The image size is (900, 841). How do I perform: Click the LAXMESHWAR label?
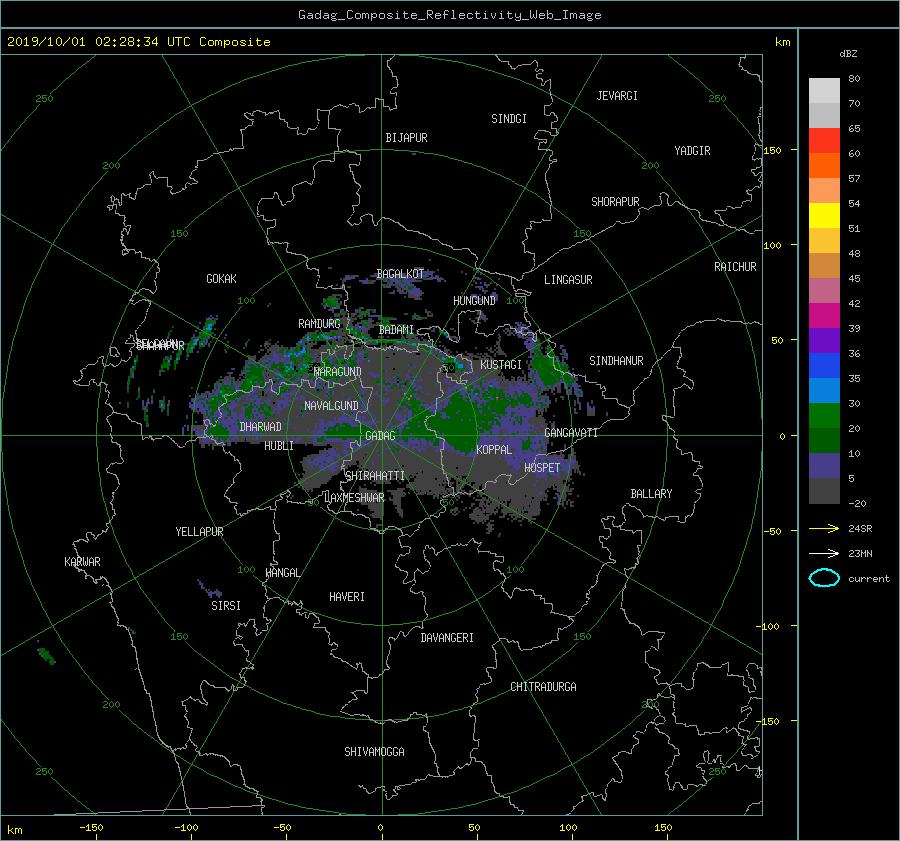coord(354,498)
